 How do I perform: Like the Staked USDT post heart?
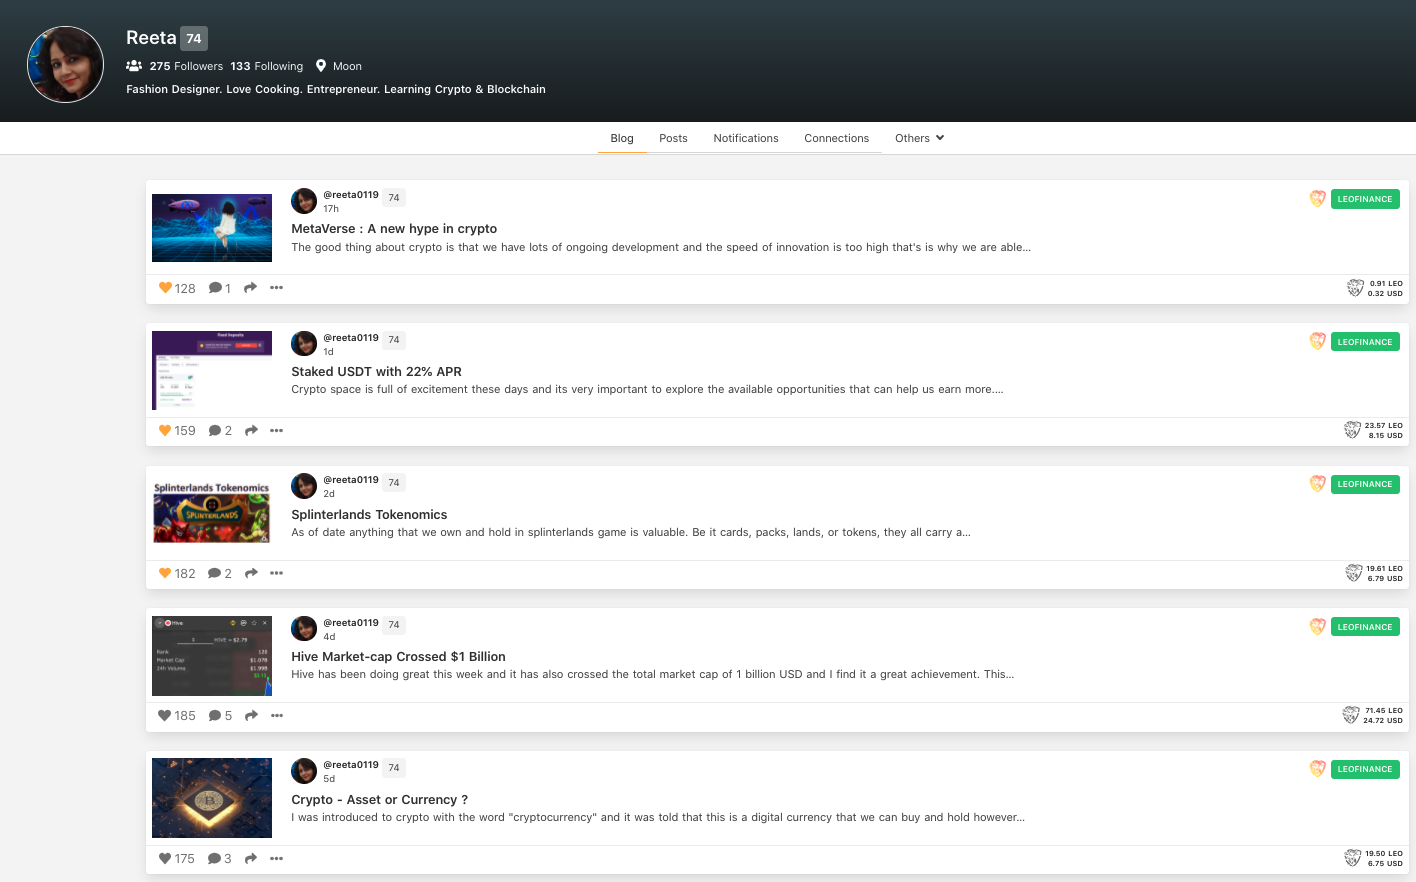pos(165,431)
